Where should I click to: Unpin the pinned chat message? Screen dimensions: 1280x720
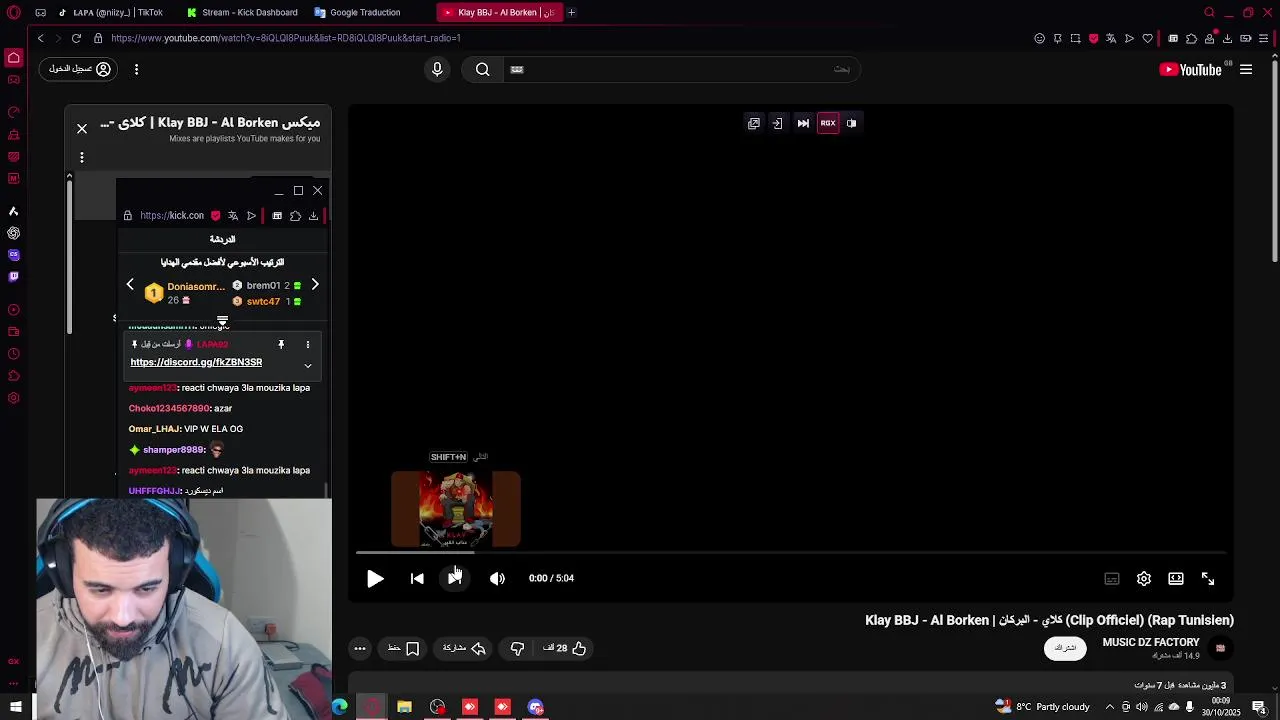point(281,344)
